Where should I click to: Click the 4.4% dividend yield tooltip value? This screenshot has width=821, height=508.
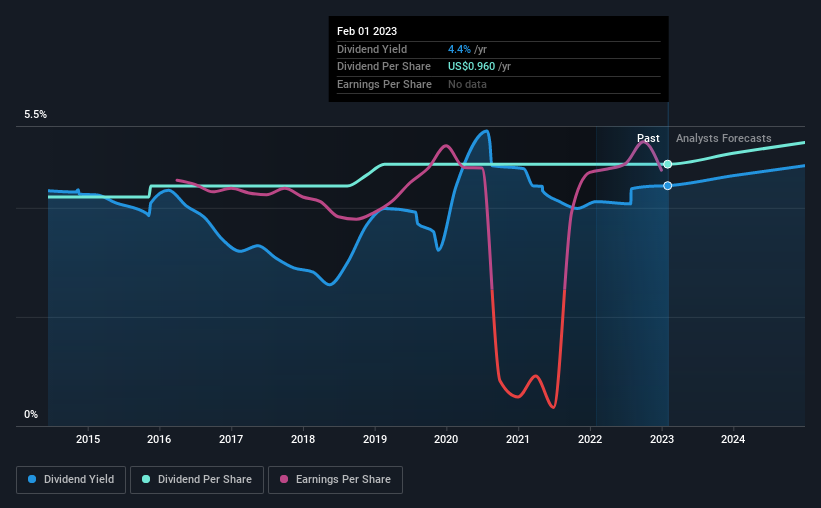coord(458,49)
